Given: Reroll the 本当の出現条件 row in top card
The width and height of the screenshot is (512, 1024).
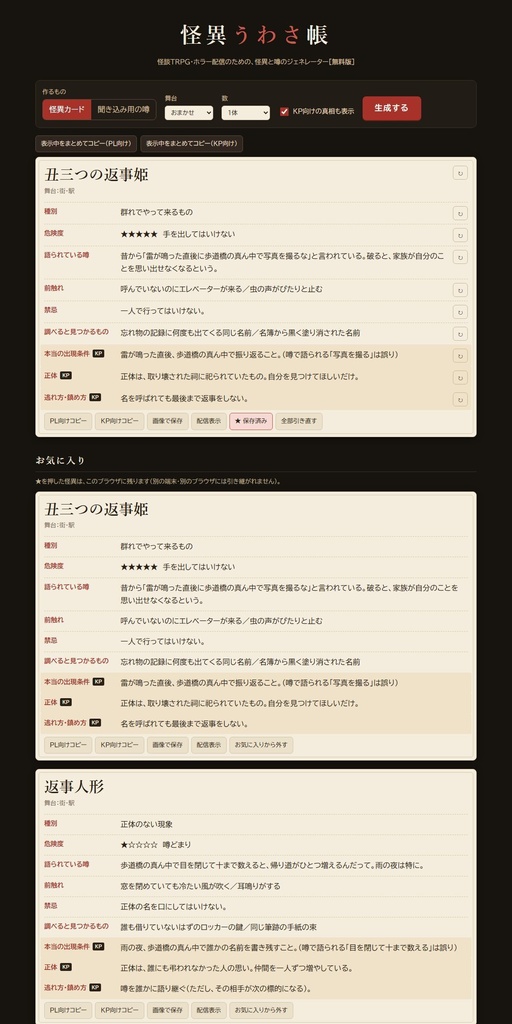Looking at the screenshot, I should pos(460,355).
